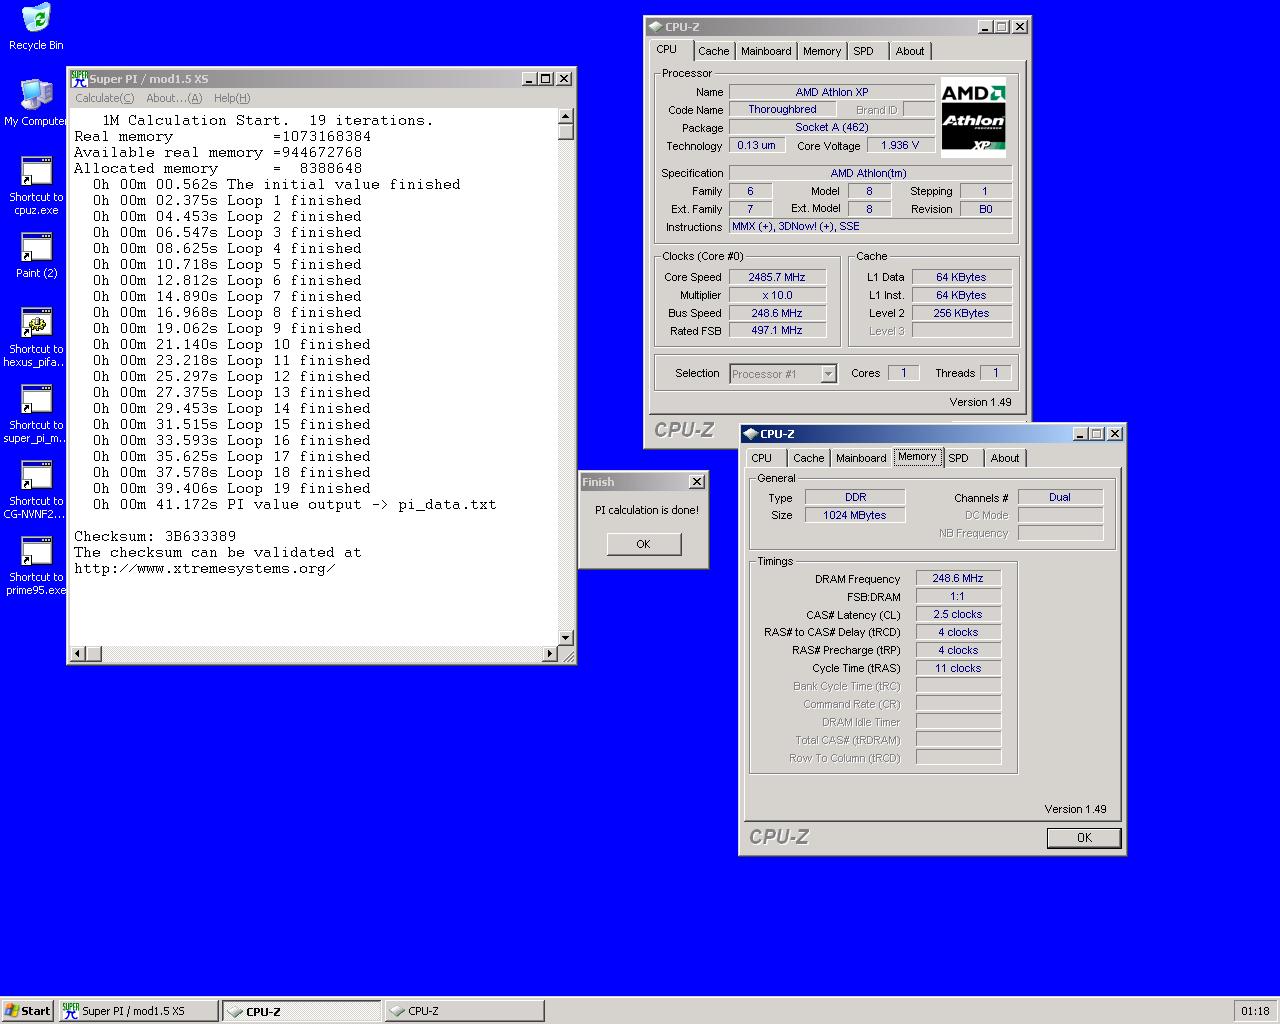Click the Multiplier value x 10.0

coord(777,295)
